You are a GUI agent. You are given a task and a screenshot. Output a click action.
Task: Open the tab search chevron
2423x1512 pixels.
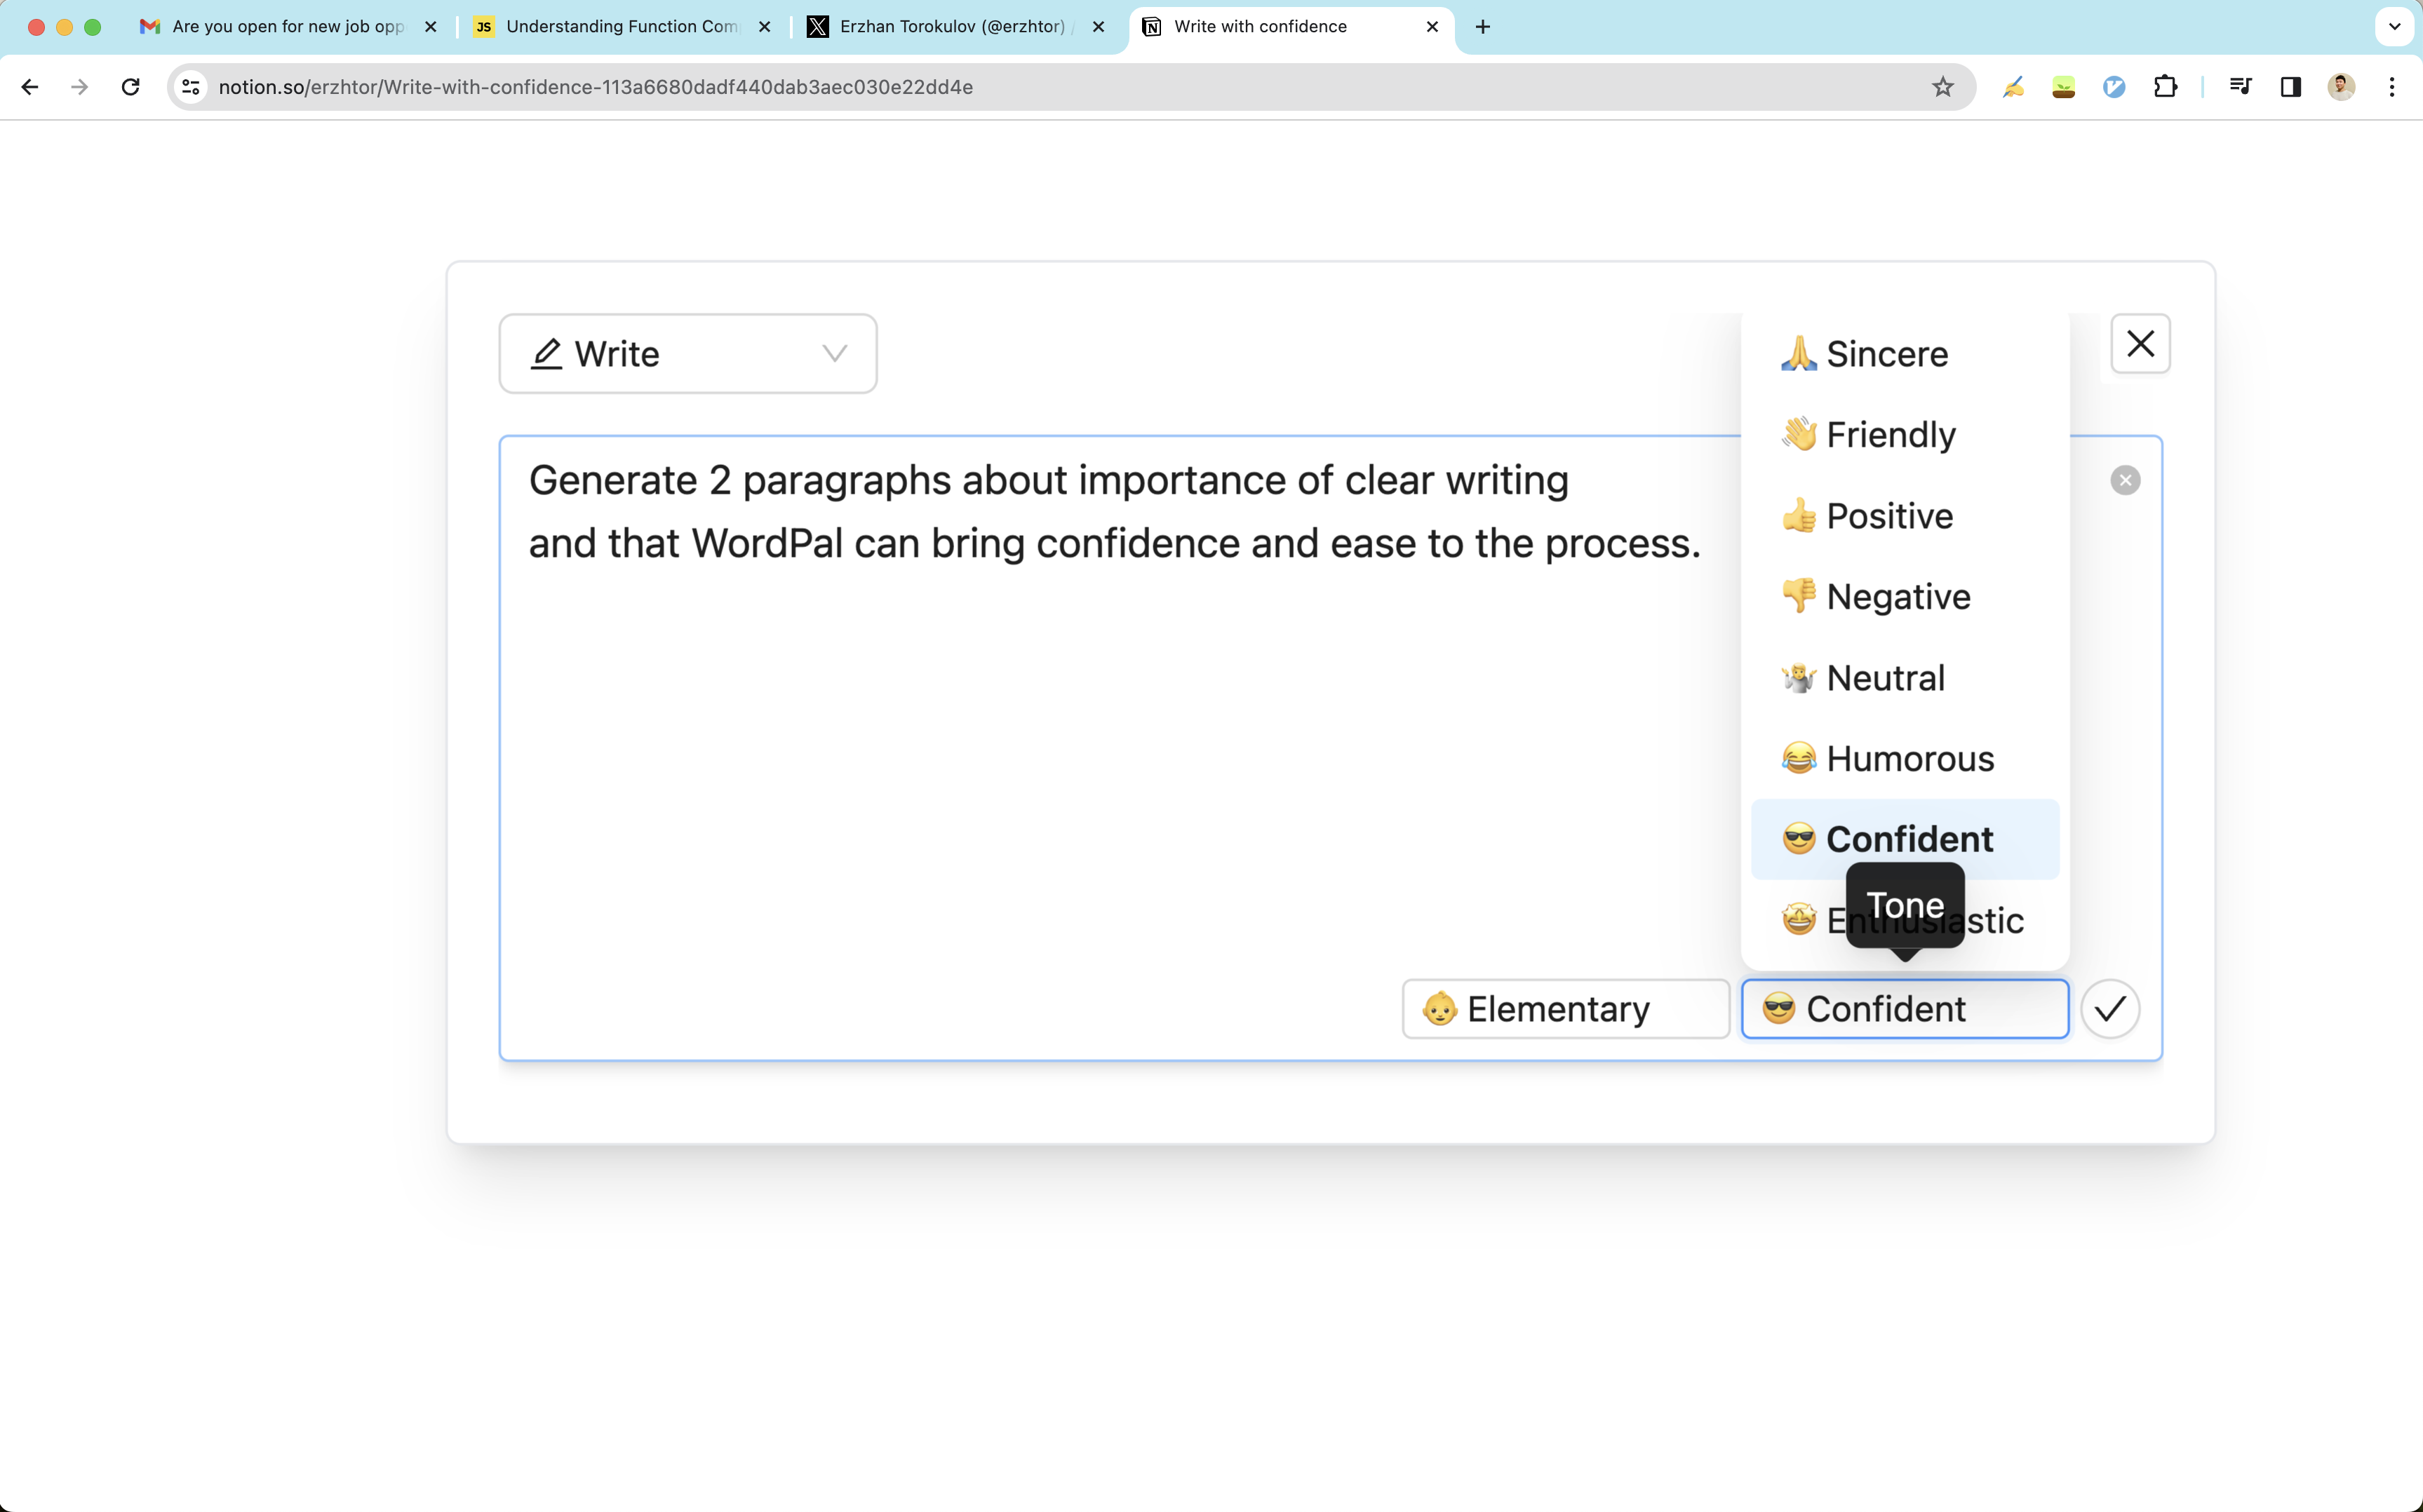[2394, 27]
